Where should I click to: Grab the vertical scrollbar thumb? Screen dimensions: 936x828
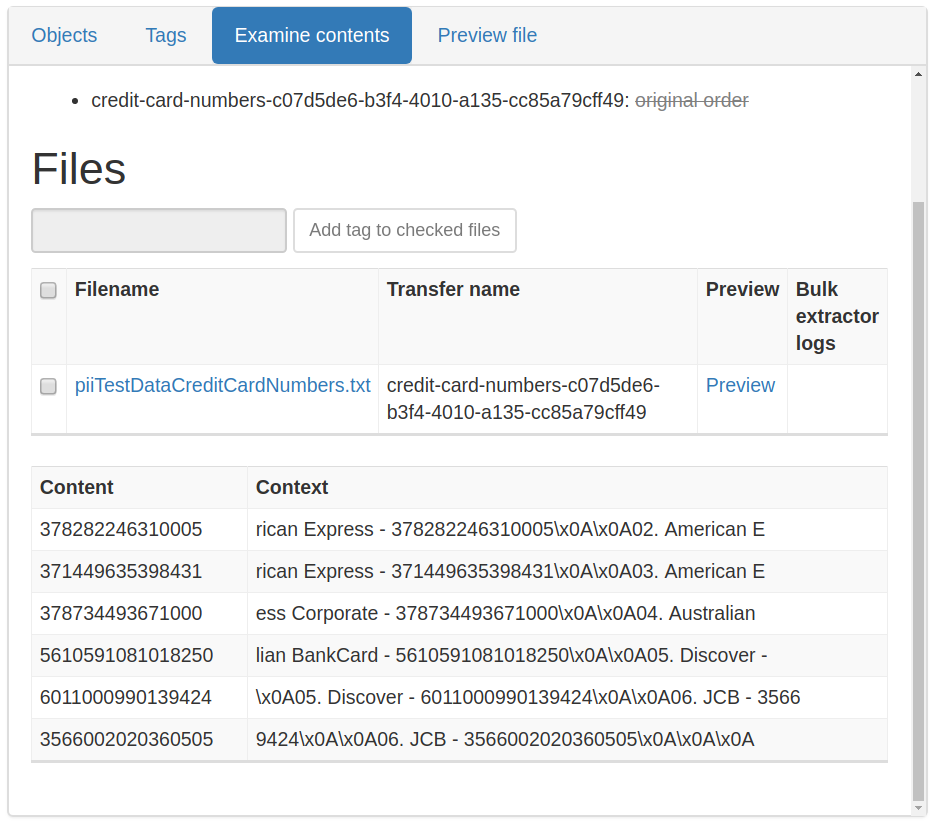click(x=919, y=500)
